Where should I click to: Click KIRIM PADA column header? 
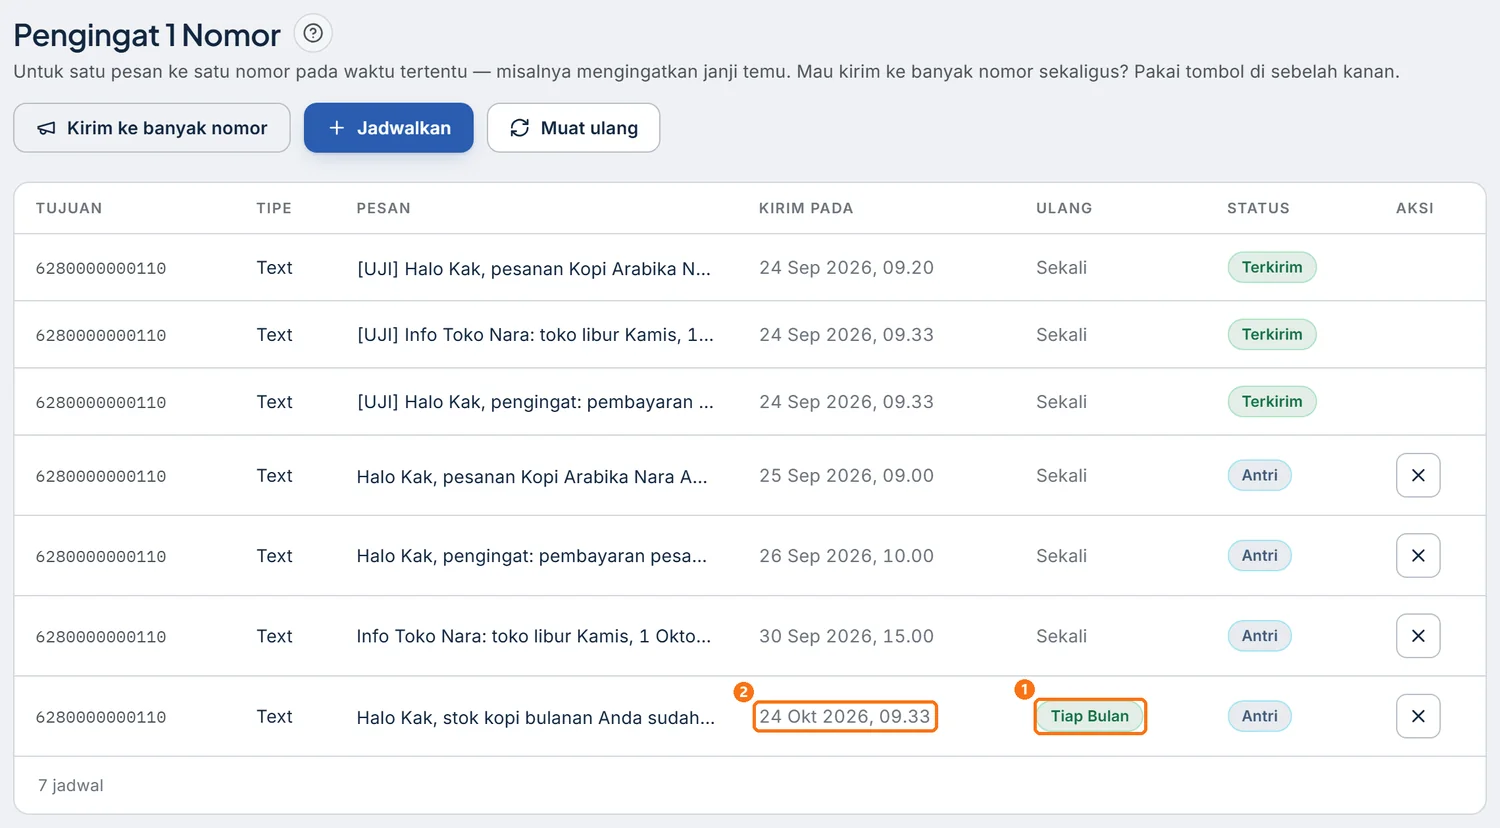pyautogui.click(x=806, y=208)
